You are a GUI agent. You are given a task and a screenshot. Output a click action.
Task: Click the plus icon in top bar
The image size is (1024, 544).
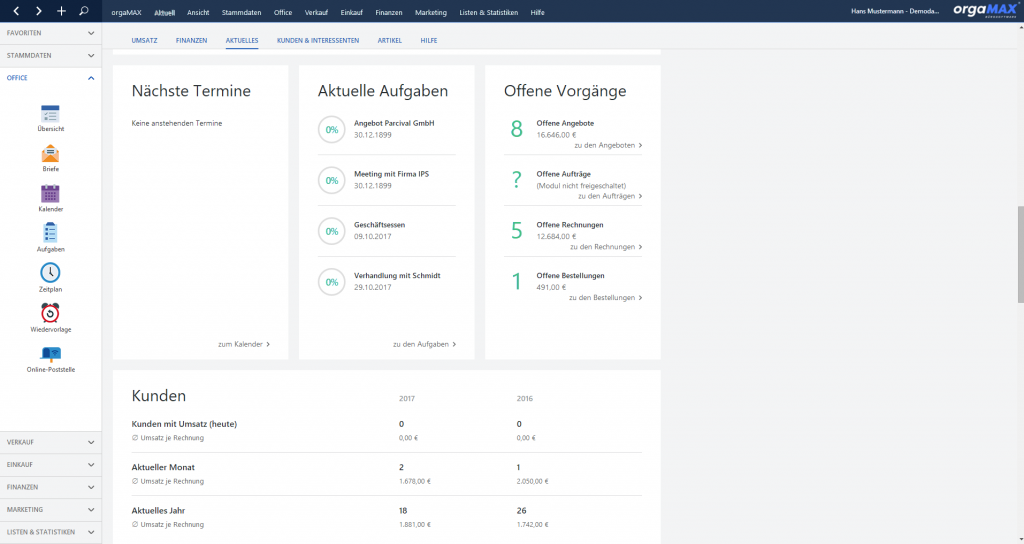click(61, 11)
